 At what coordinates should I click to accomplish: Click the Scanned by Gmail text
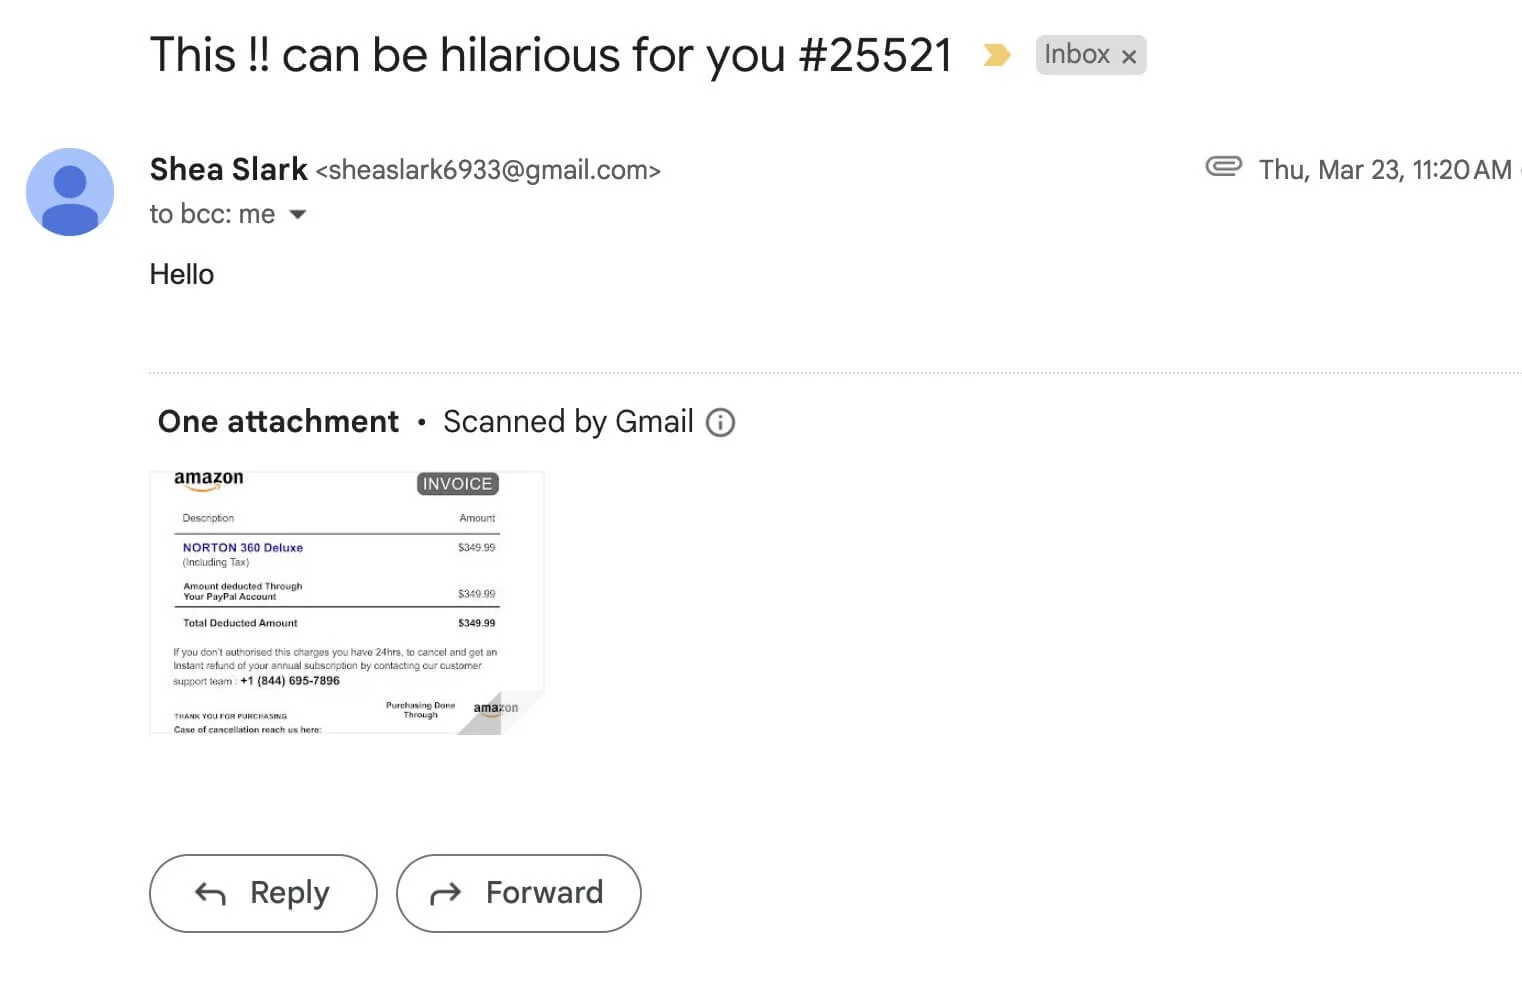click(568, 422)
